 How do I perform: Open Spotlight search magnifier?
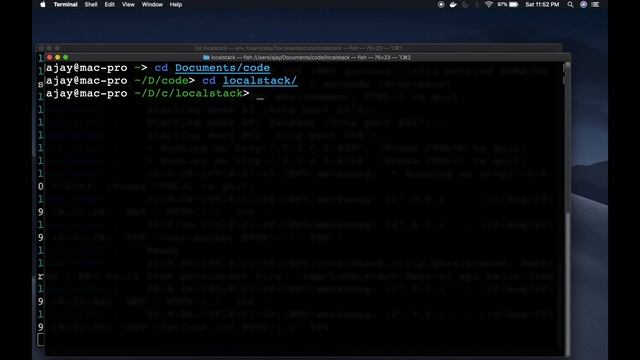[x=570, y=4]
